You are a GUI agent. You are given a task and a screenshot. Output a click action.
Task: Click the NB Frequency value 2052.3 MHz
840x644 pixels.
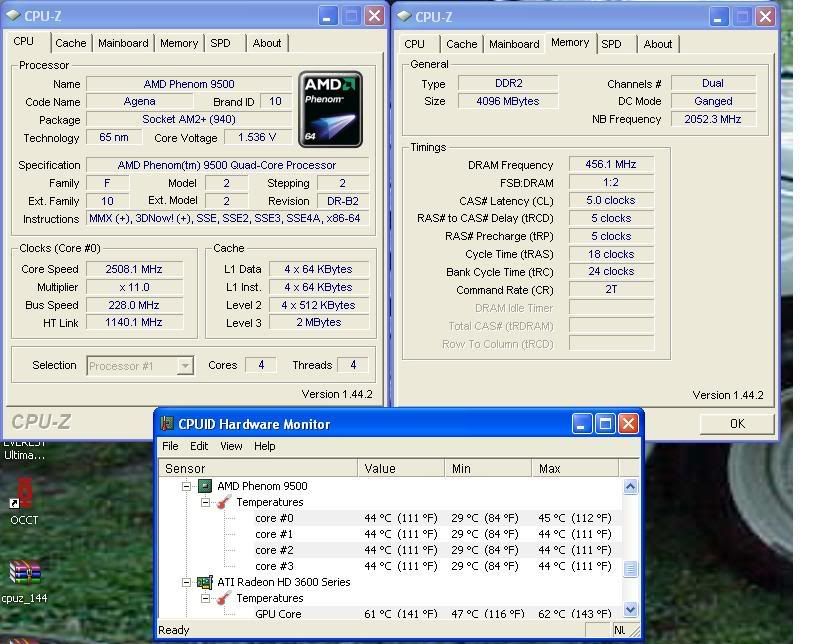tap(712, 119)
